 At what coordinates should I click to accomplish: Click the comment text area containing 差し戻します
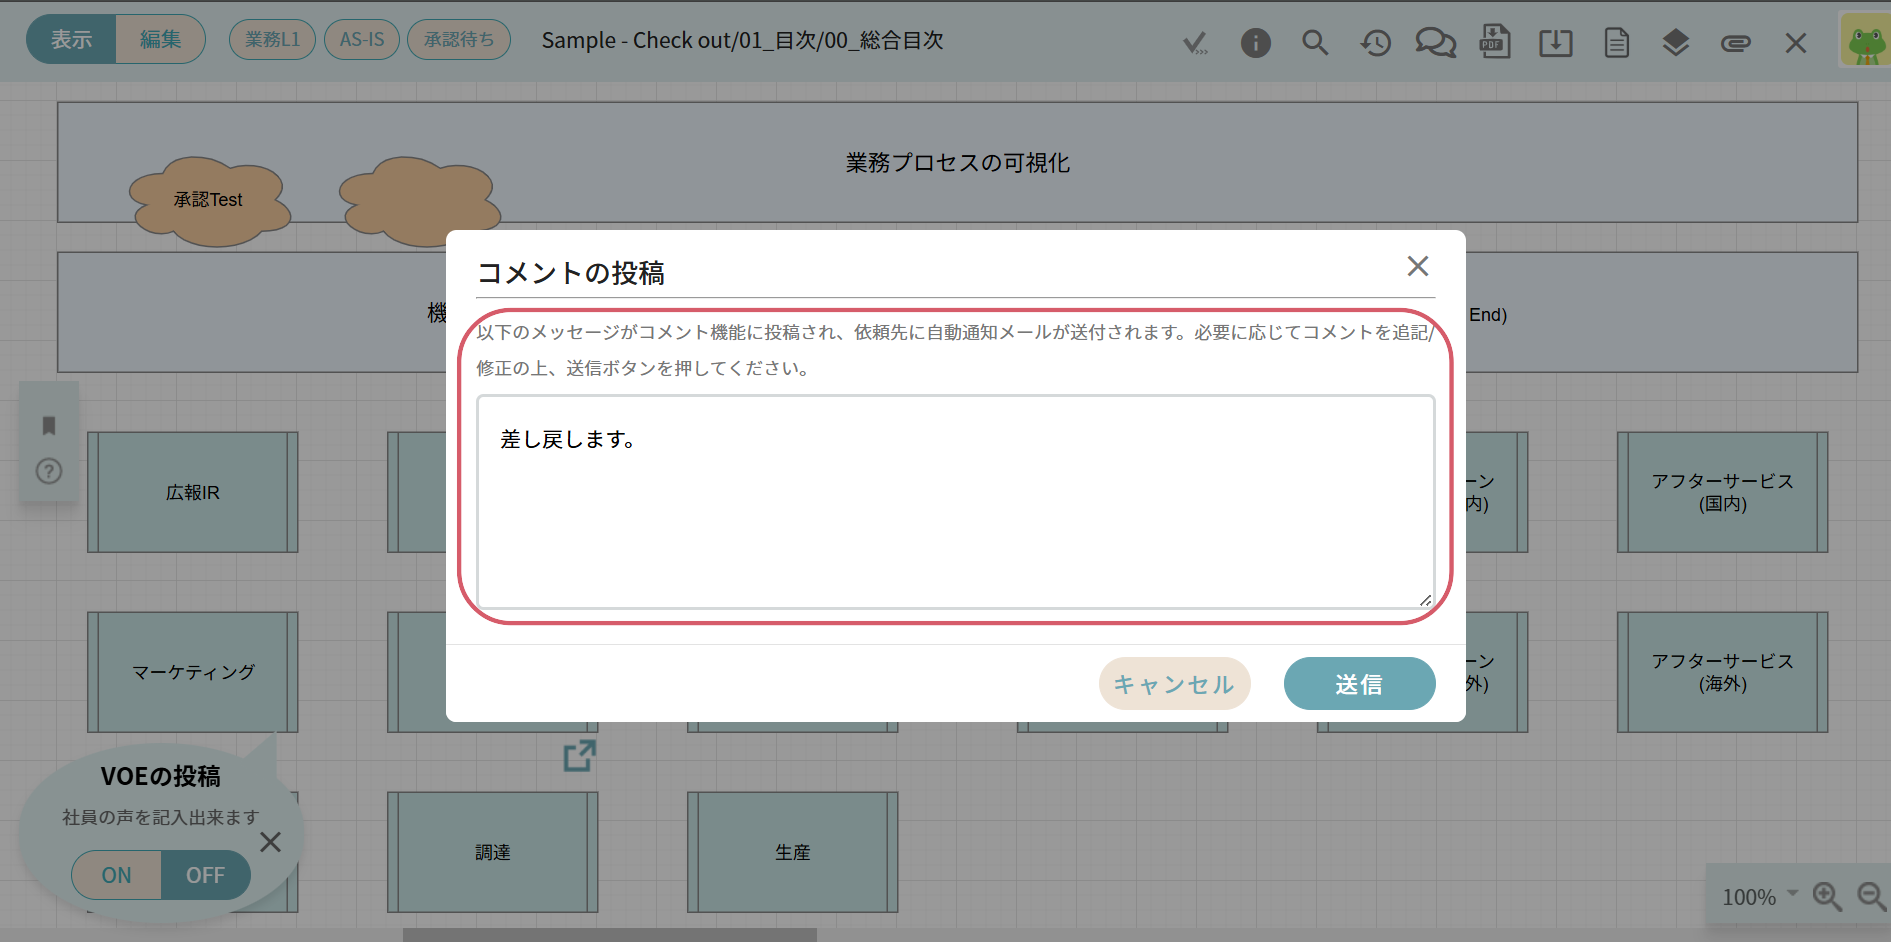point(955,502)
